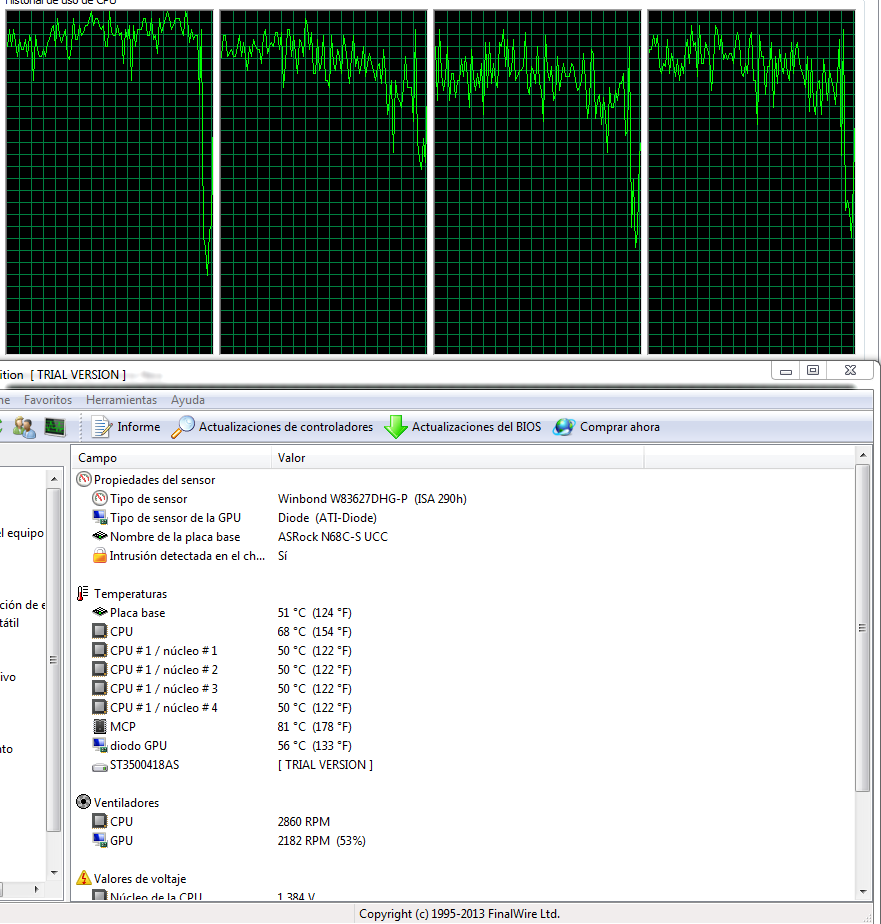Click the Informe document icon
This screenshot has height=924, width=881.
click(x=101, y=427)
